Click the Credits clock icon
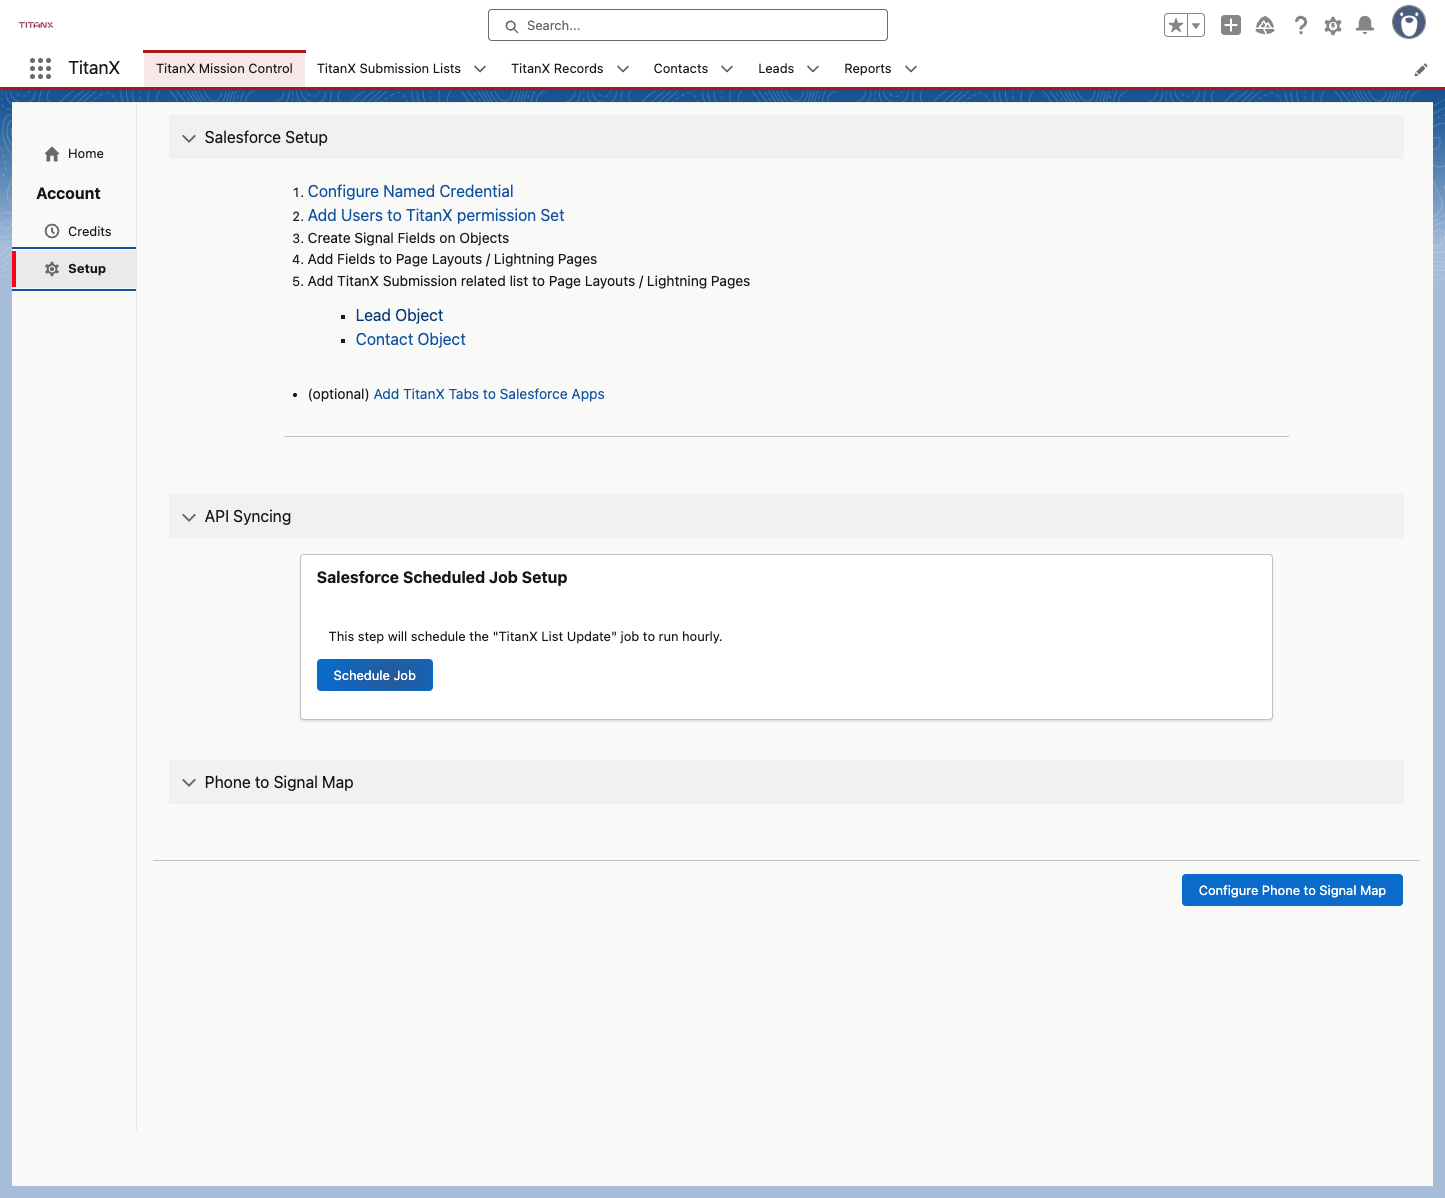Viewport: 1445px width, 1198px height. pos(52,231)
